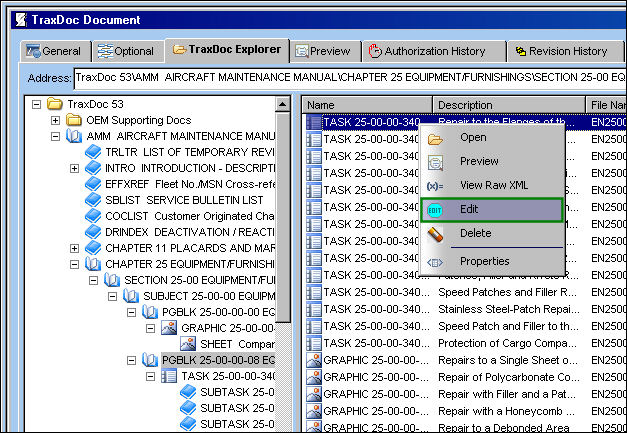The width and height of the screenshot is (627, 433).
Task: Click the Preview icon in context menu
Action: 435,163
